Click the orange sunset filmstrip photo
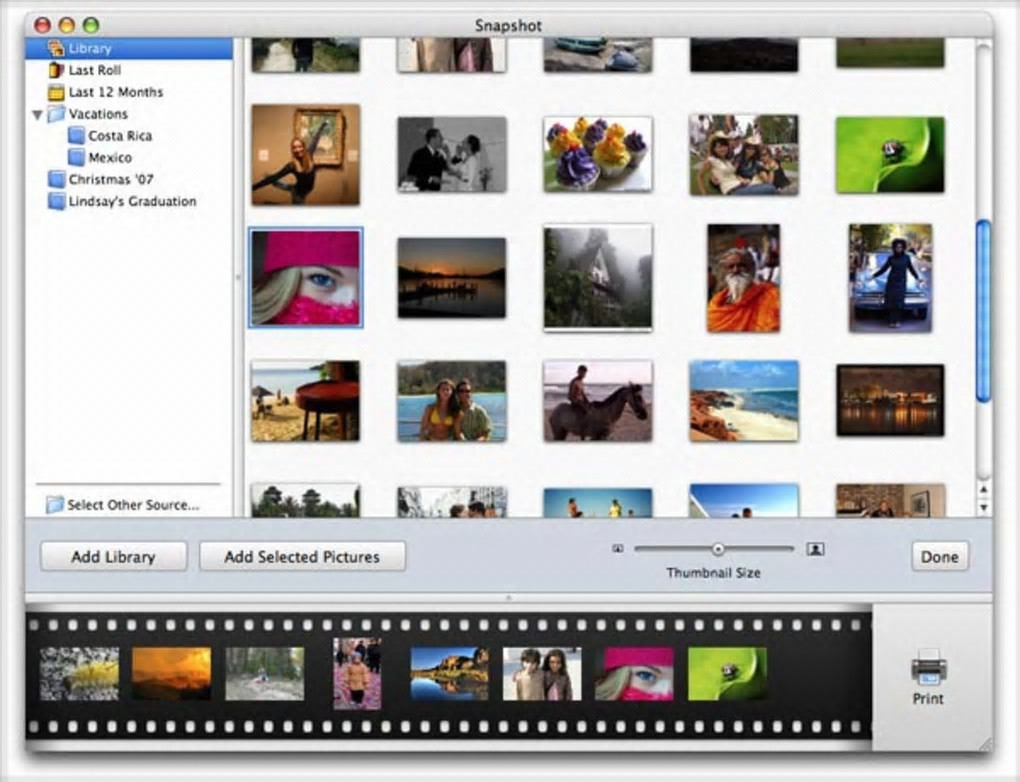 [x=172, y=673]
